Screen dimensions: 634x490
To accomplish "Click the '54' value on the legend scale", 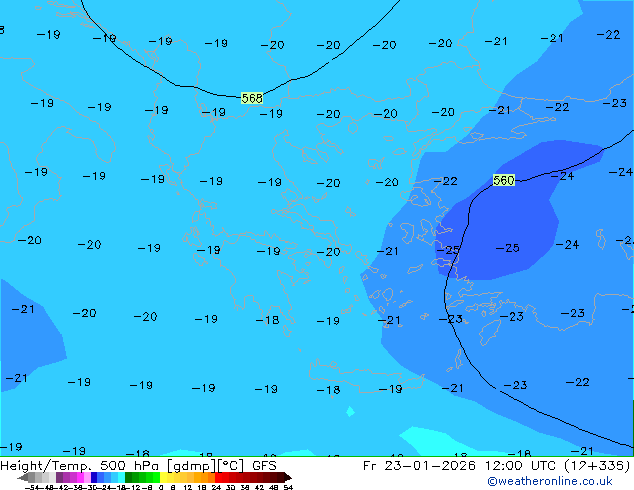I will pyautogui.click(x=288, y=487).
